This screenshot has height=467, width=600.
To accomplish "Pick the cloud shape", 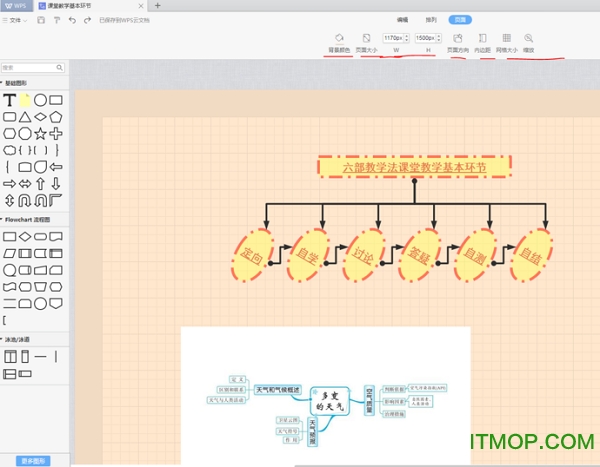I will 9,149.
